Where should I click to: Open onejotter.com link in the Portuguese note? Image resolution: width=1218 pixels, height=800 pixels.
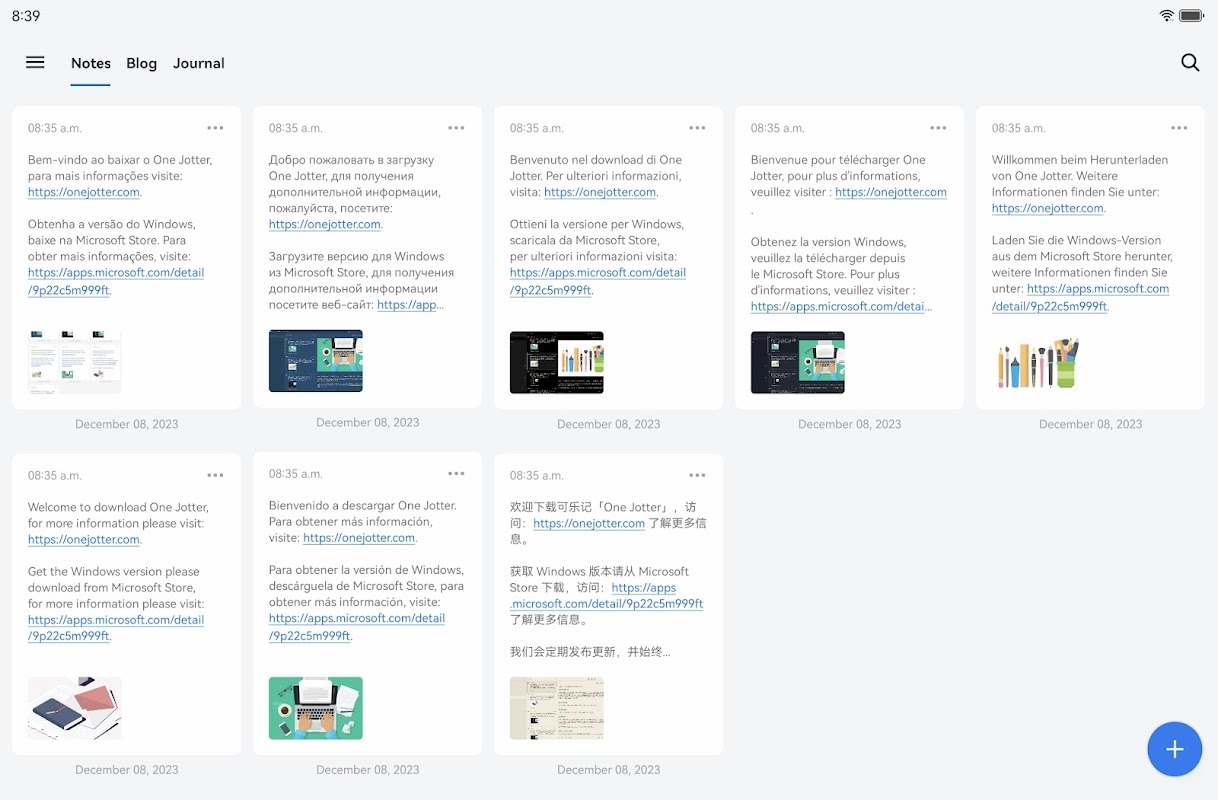pos(84,192)
